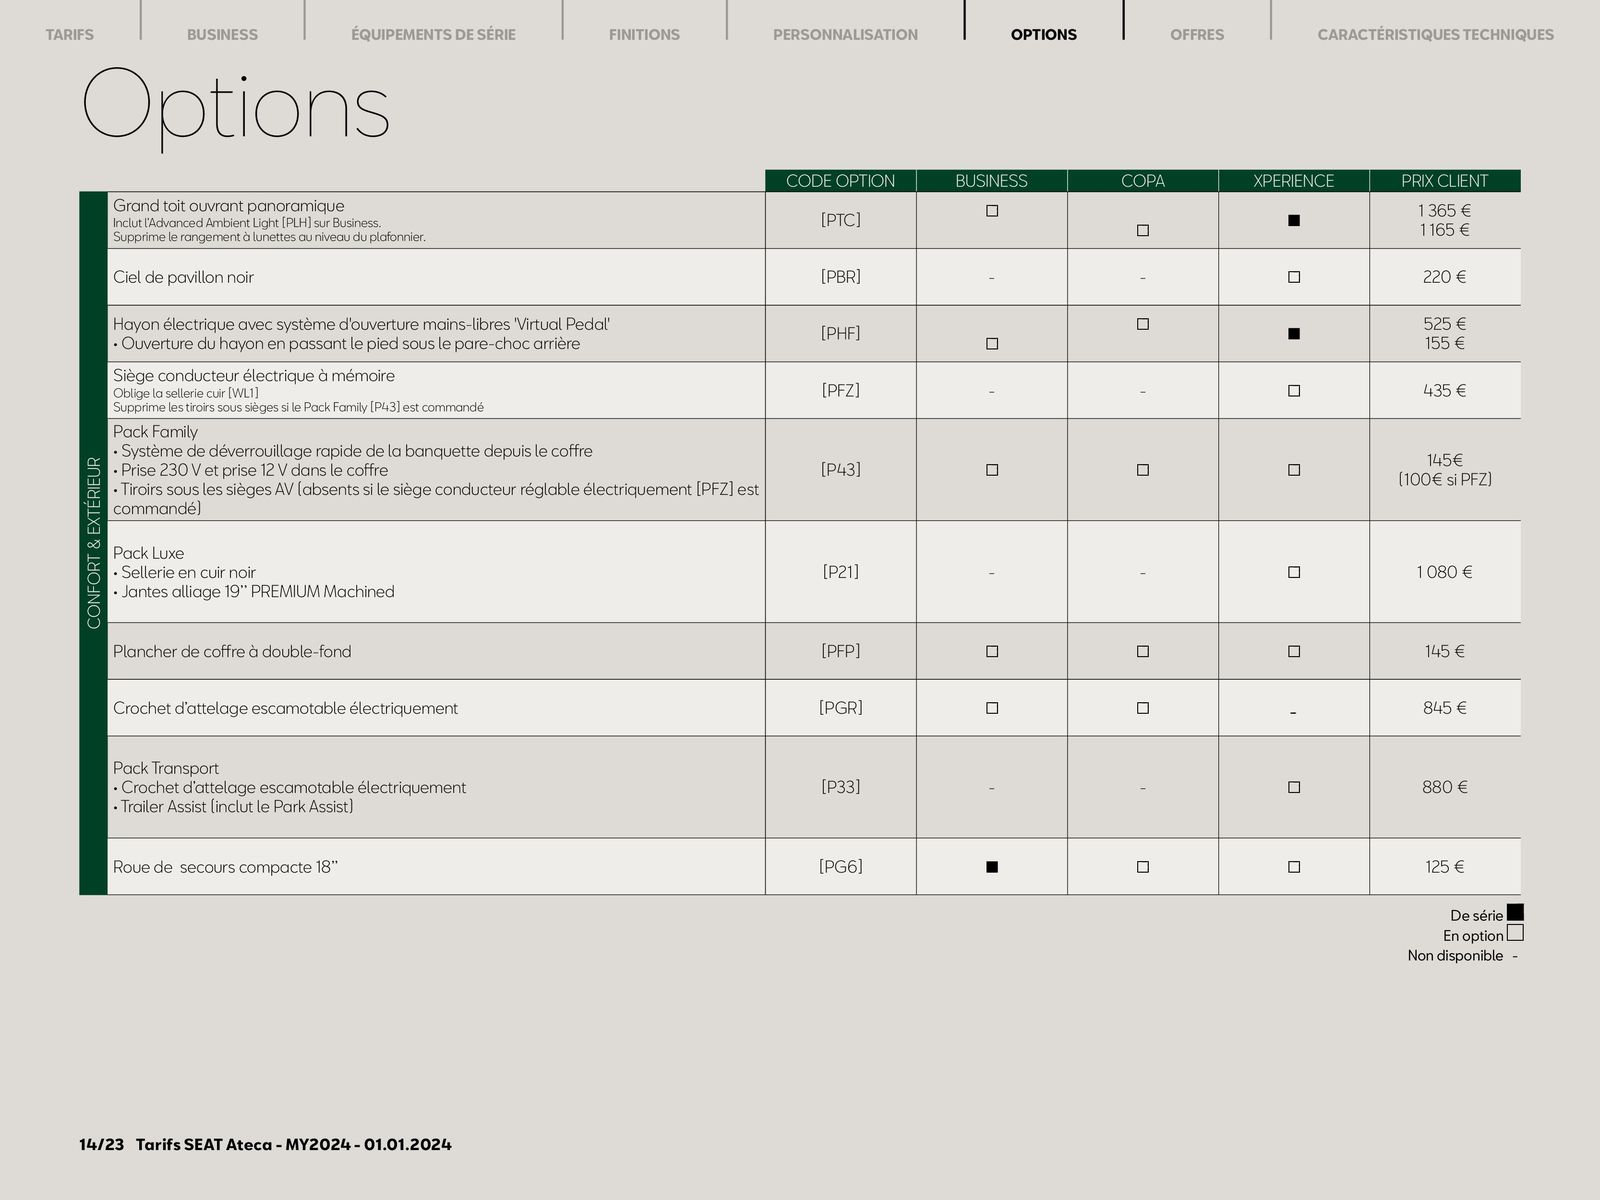Click option code [PG6]

841,867
